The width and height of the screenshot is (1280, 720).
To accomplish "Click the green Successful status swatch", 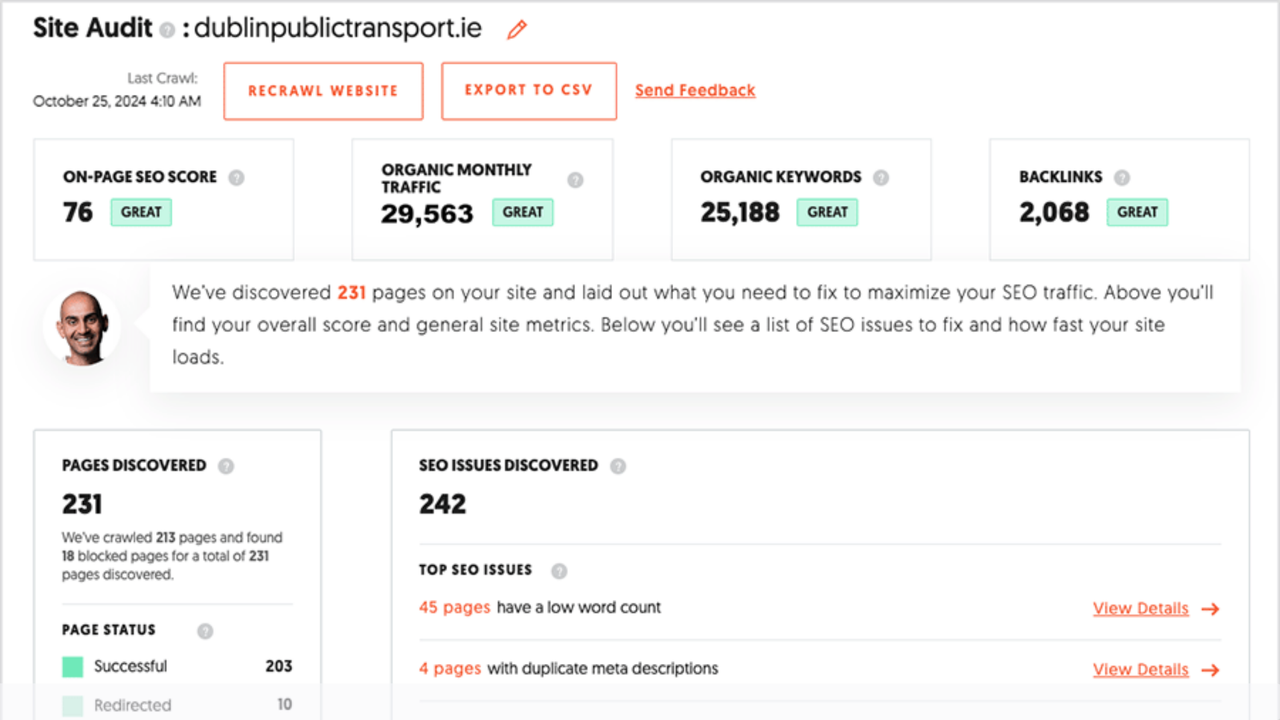I will point(72,666).
